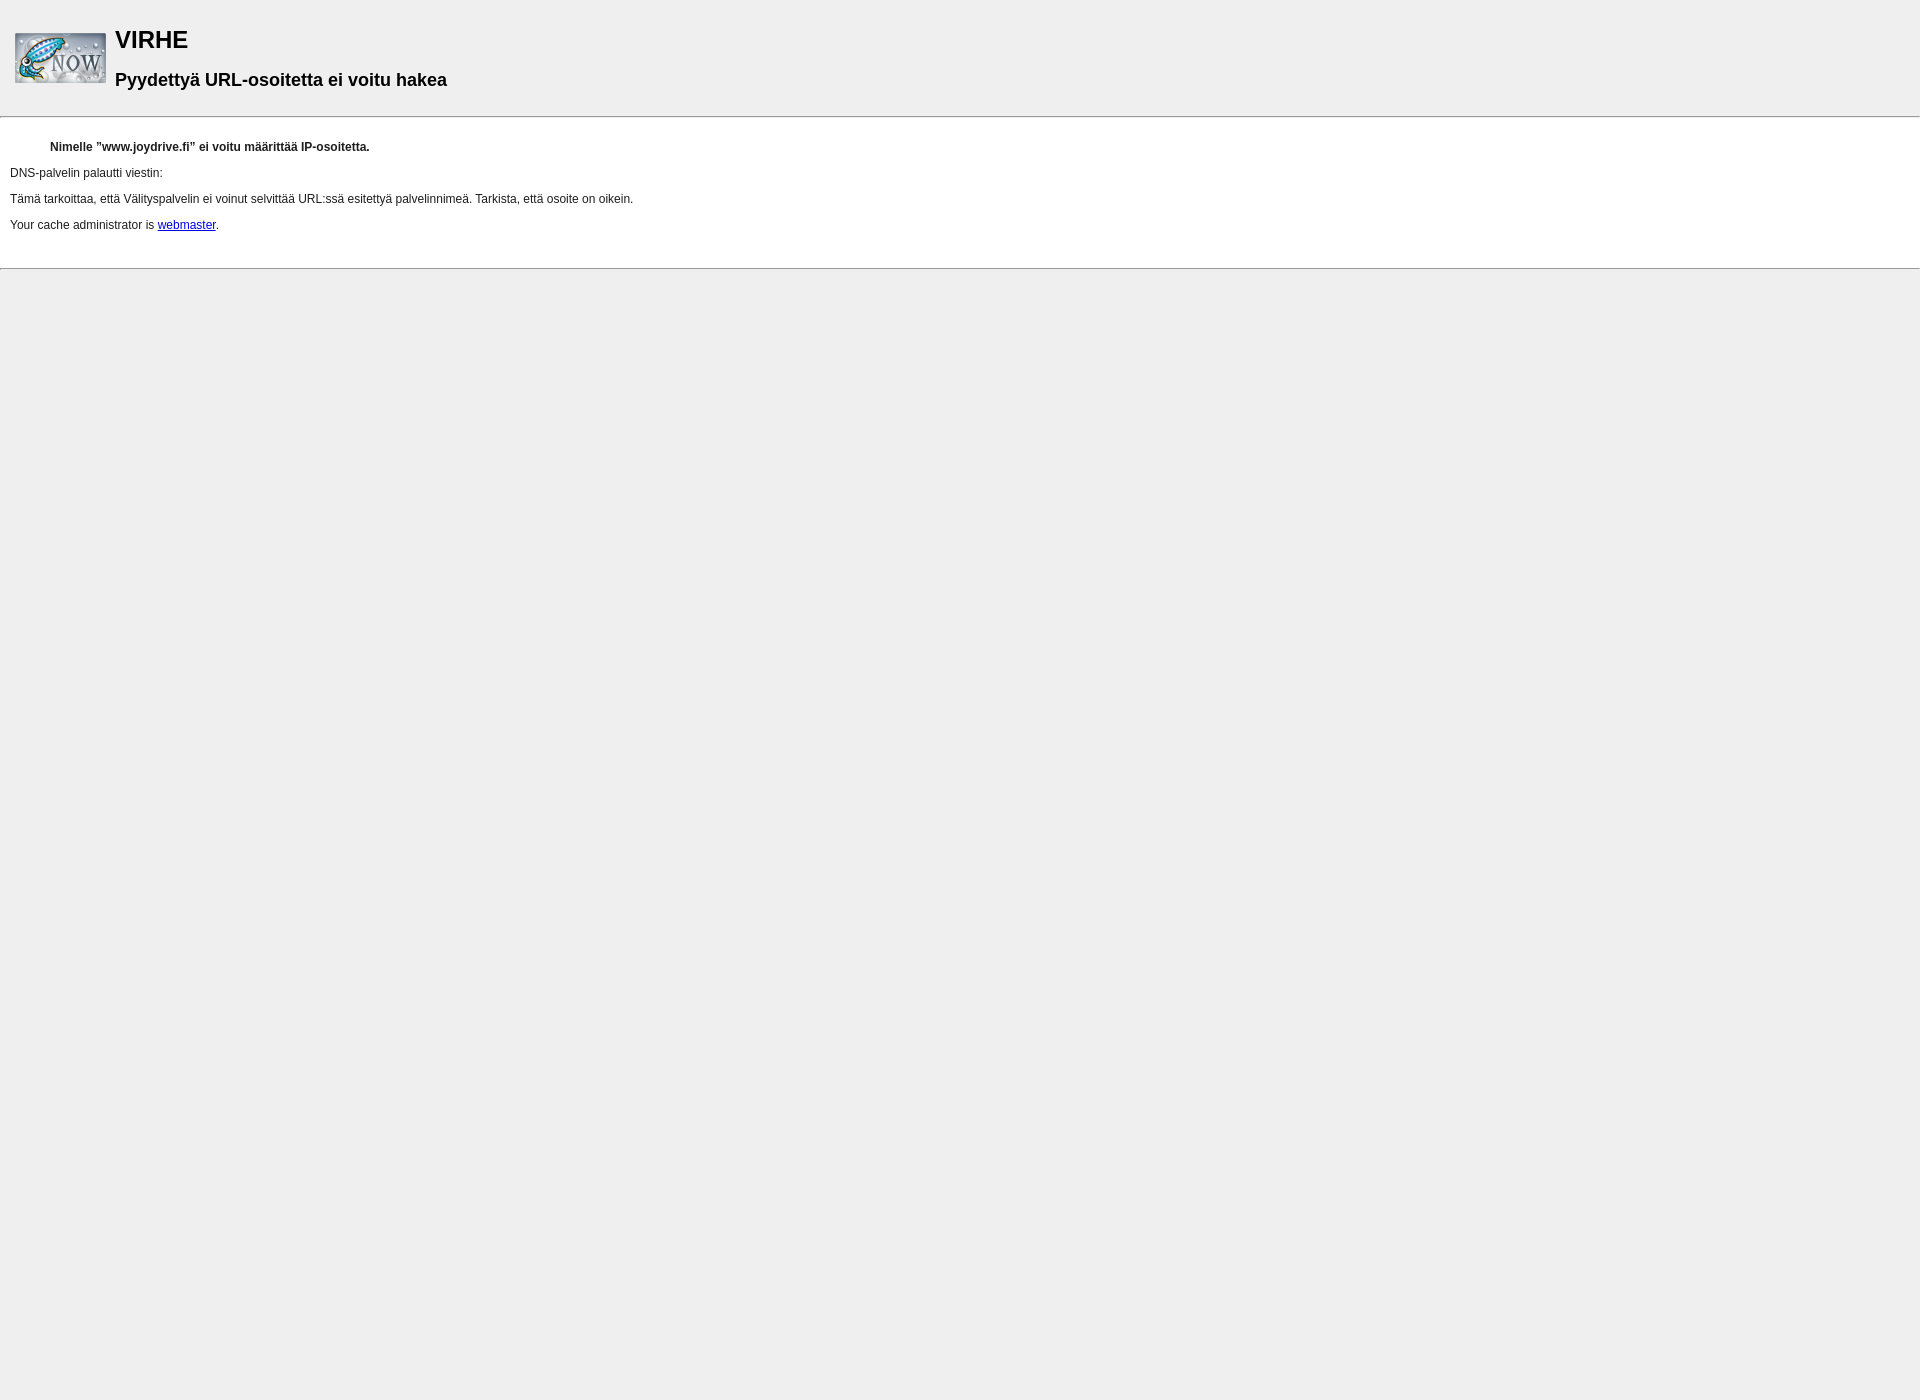Select the DNS error message text
Screen dimensions: 1920x1400
click(209, 146)
